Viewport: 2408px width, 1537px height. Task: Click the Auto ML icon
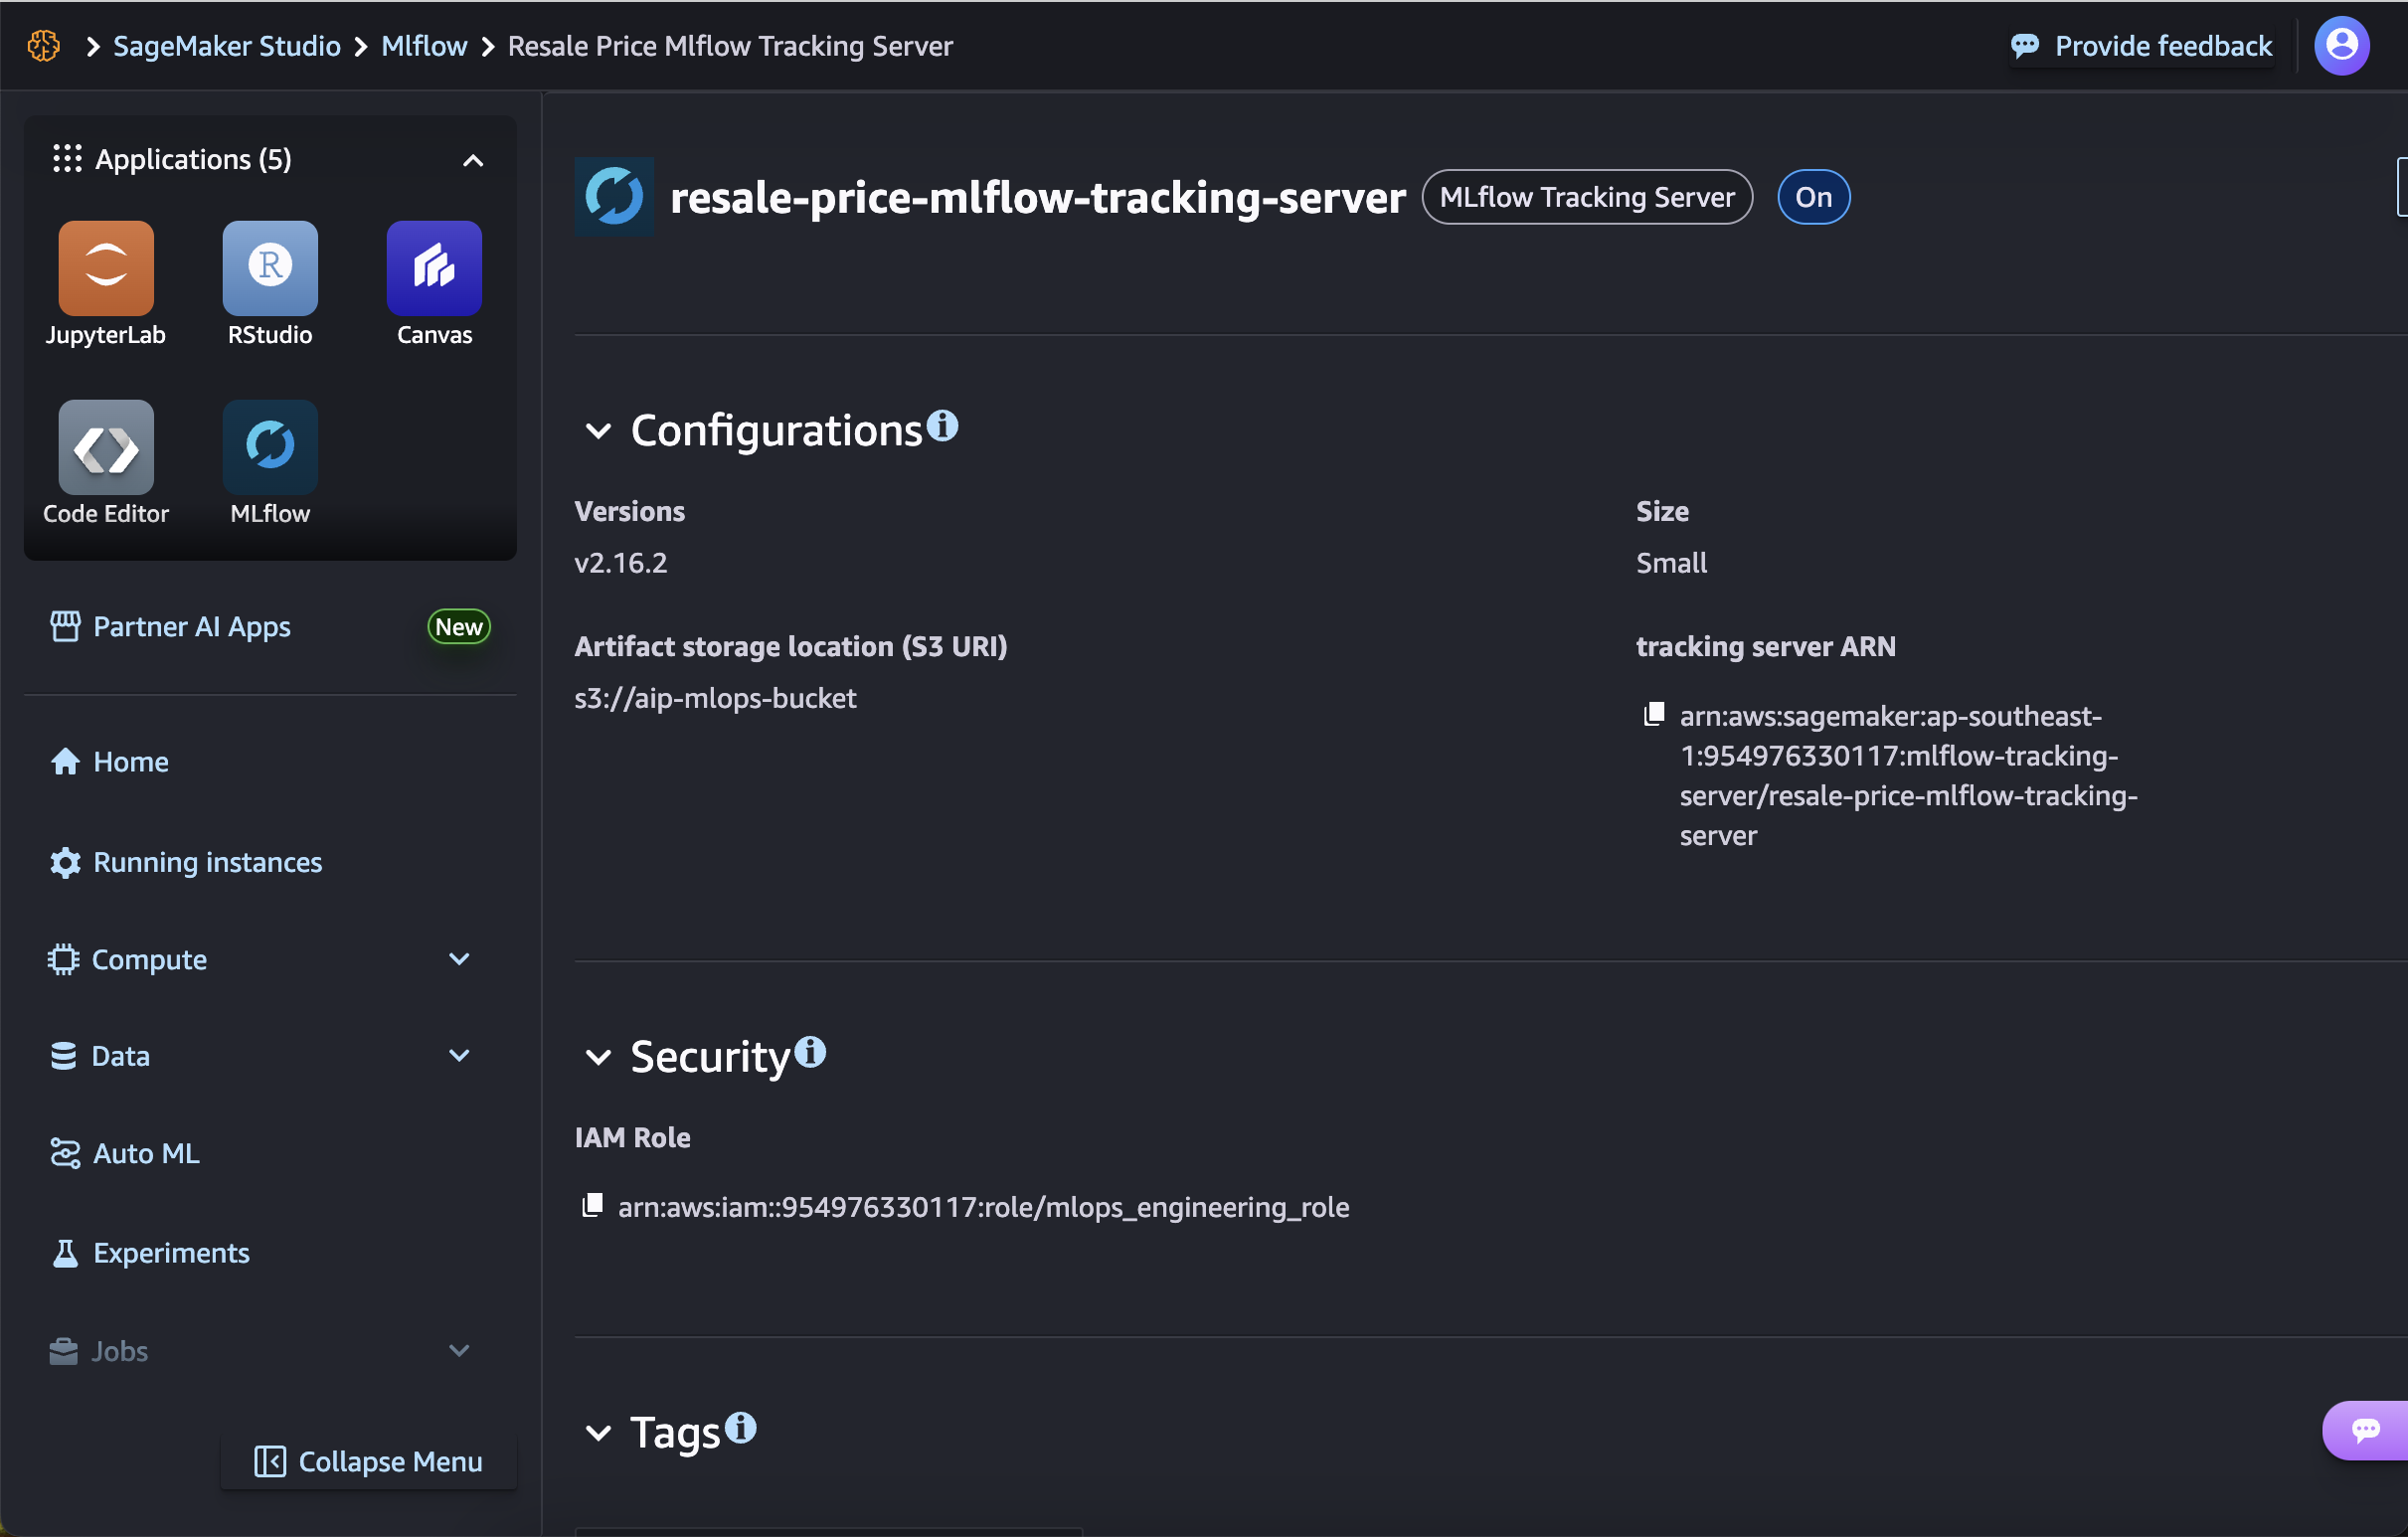(x=65, y=1153)
